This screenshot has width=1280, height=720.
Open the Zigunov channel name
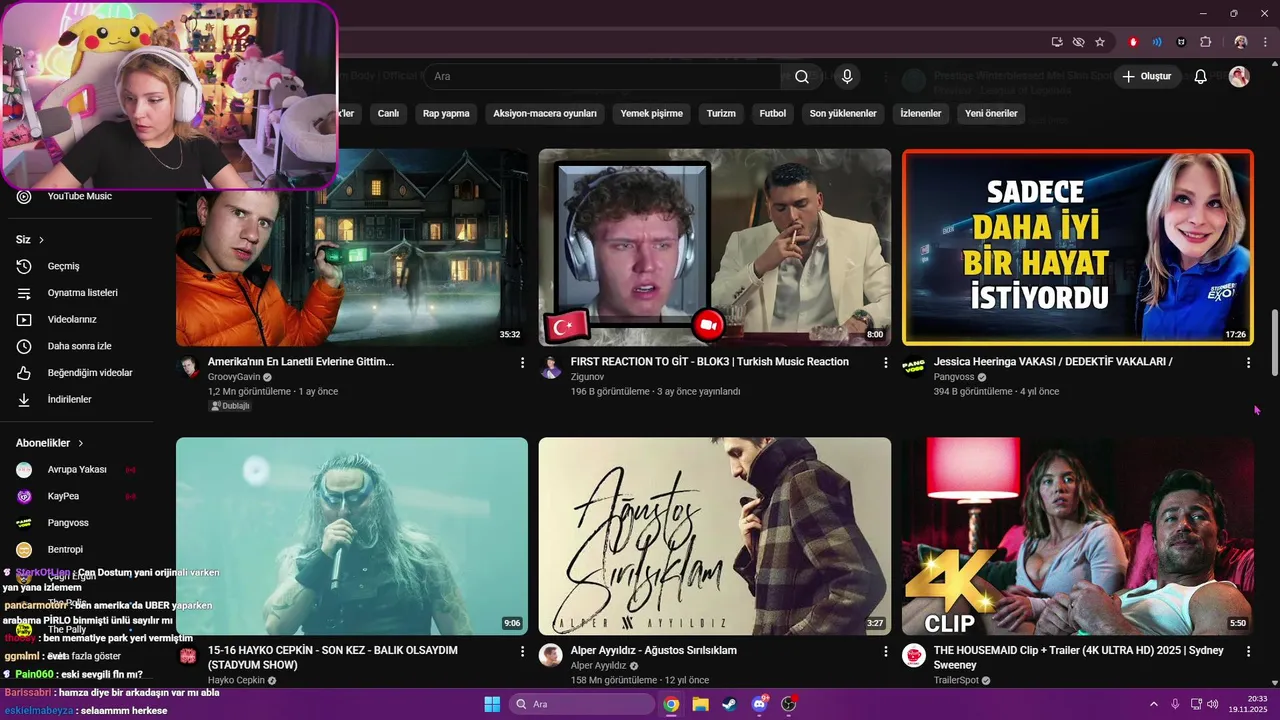(x=587, y=377)
